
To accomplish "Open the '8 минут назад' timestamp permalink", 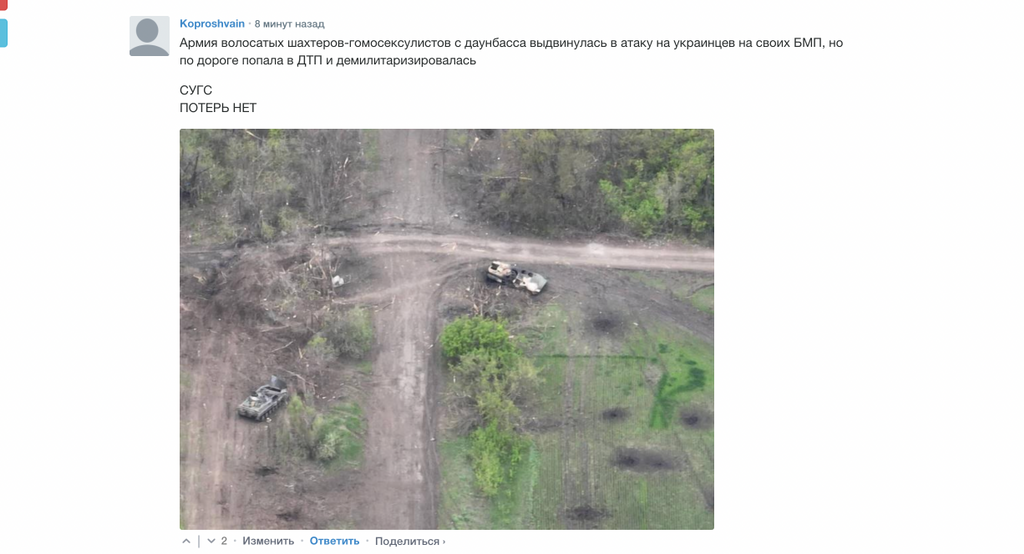I will click(289, 24).
